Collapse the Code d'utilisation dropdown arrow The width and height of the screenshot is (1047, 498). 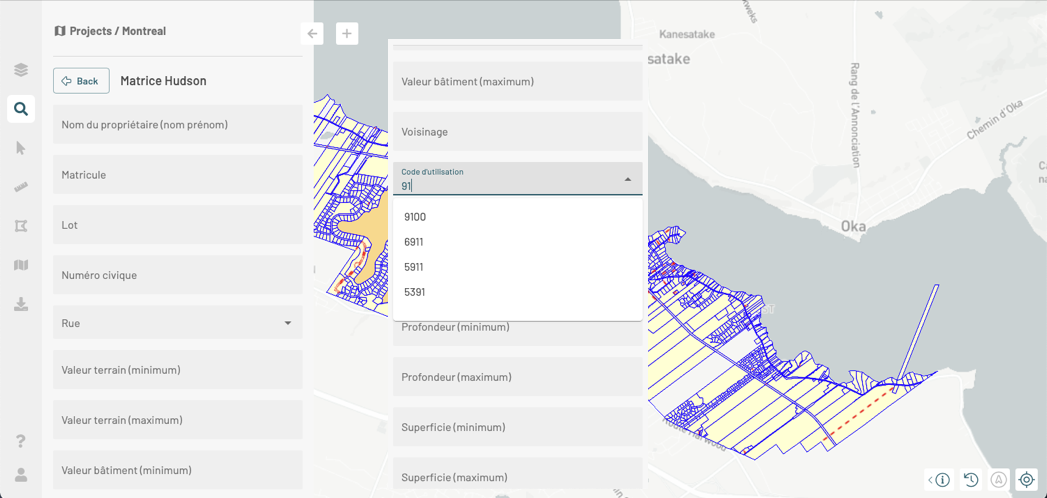click(628, 180)
